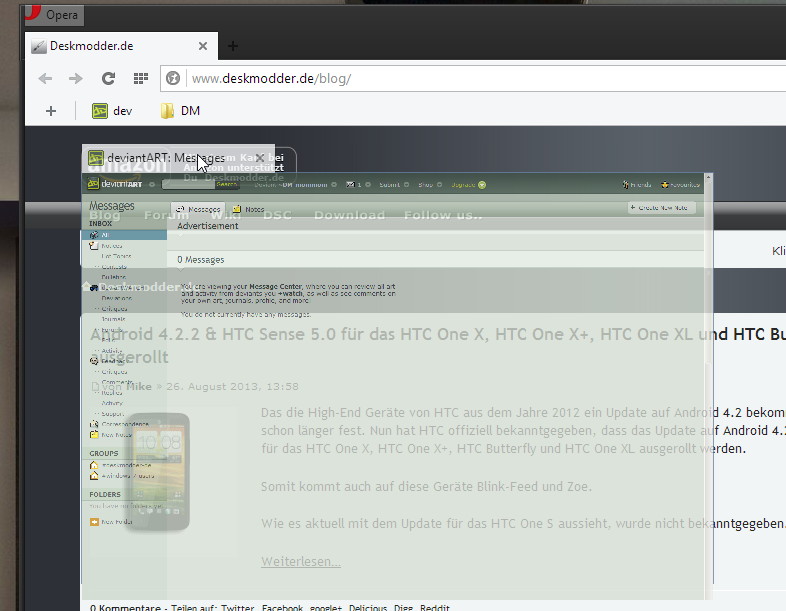Open the Forum menu on Deskmodder
786x611 pixels.
point(166,215)
